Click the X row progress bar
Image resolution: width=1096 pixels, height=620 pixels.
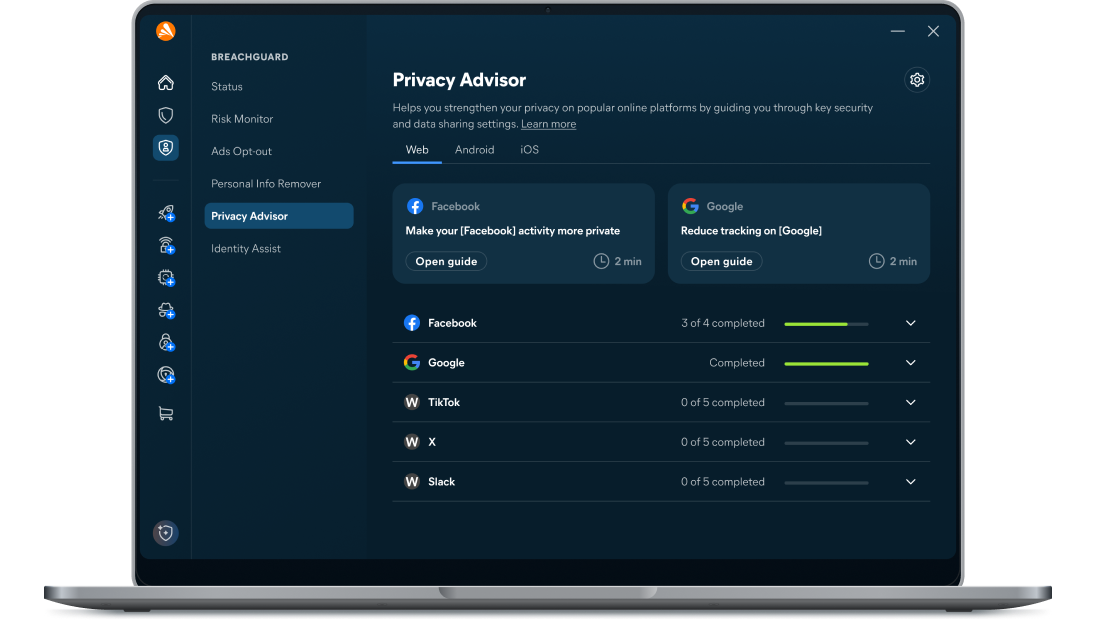pyautogui.click(x=826, y=443)
